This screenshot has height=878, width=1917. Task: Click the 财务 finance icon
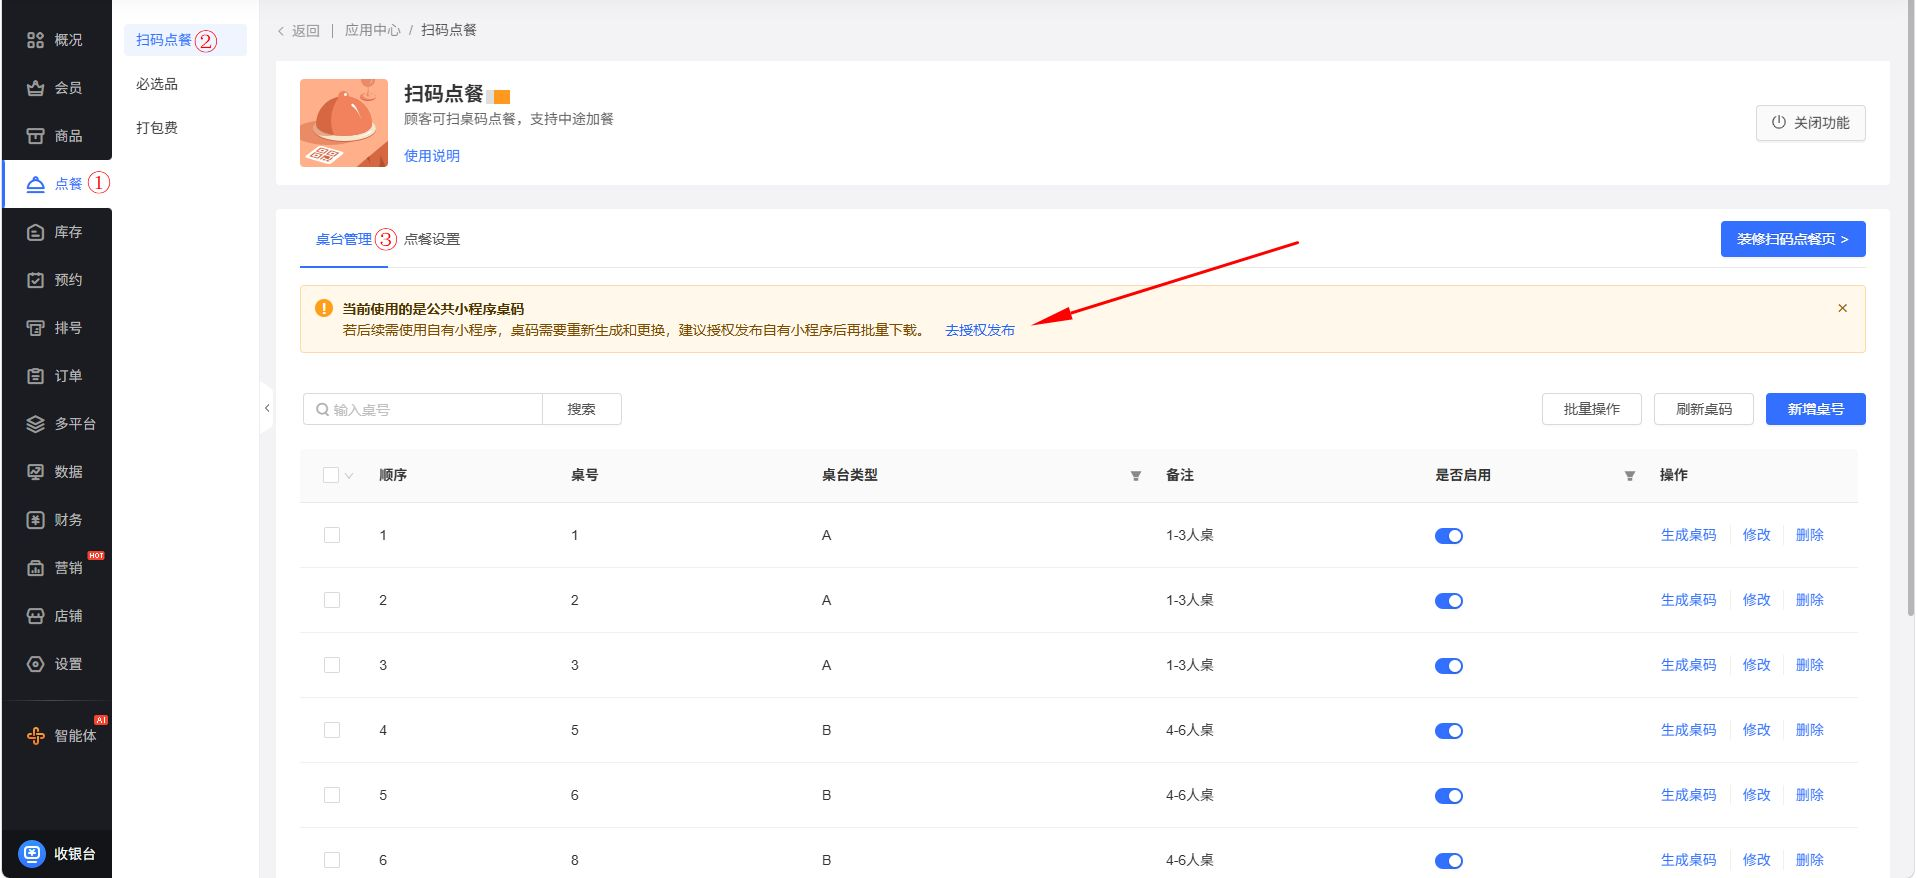(x=36, y=520)
